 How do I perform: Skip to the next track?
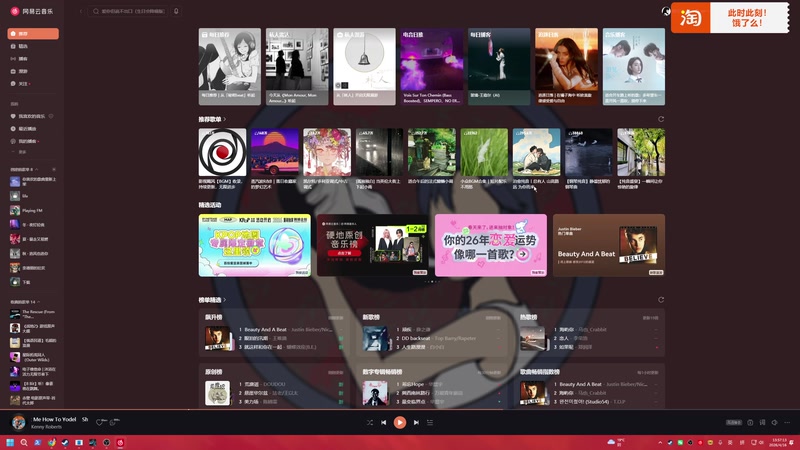click(x=416, y=422)
